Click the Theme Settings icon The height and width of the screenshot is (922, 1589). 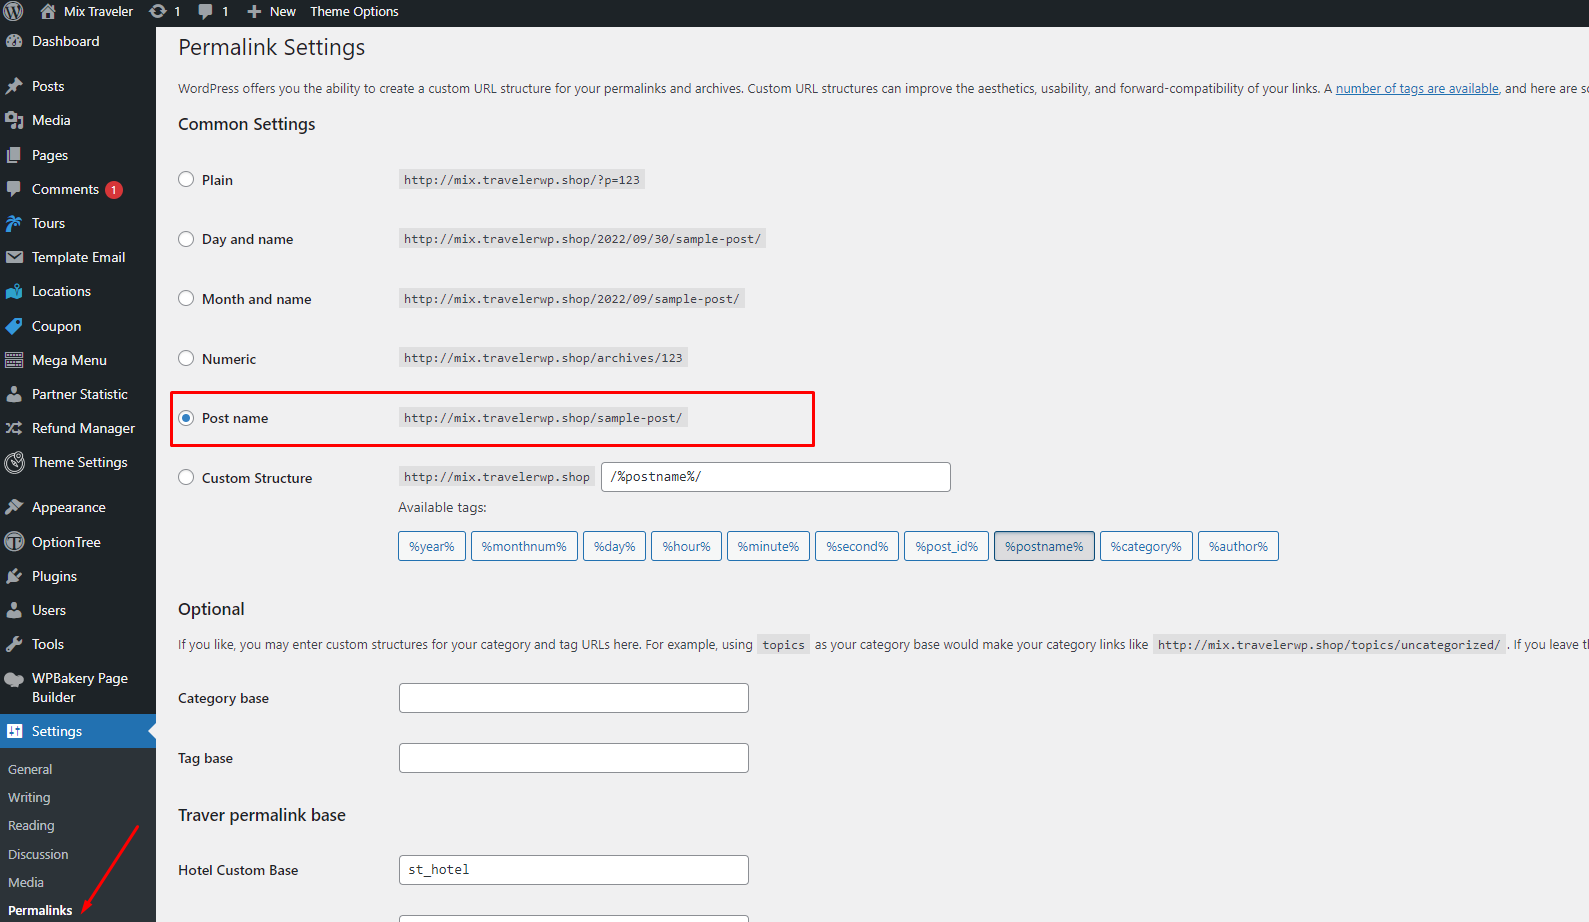tap(14, 462)
